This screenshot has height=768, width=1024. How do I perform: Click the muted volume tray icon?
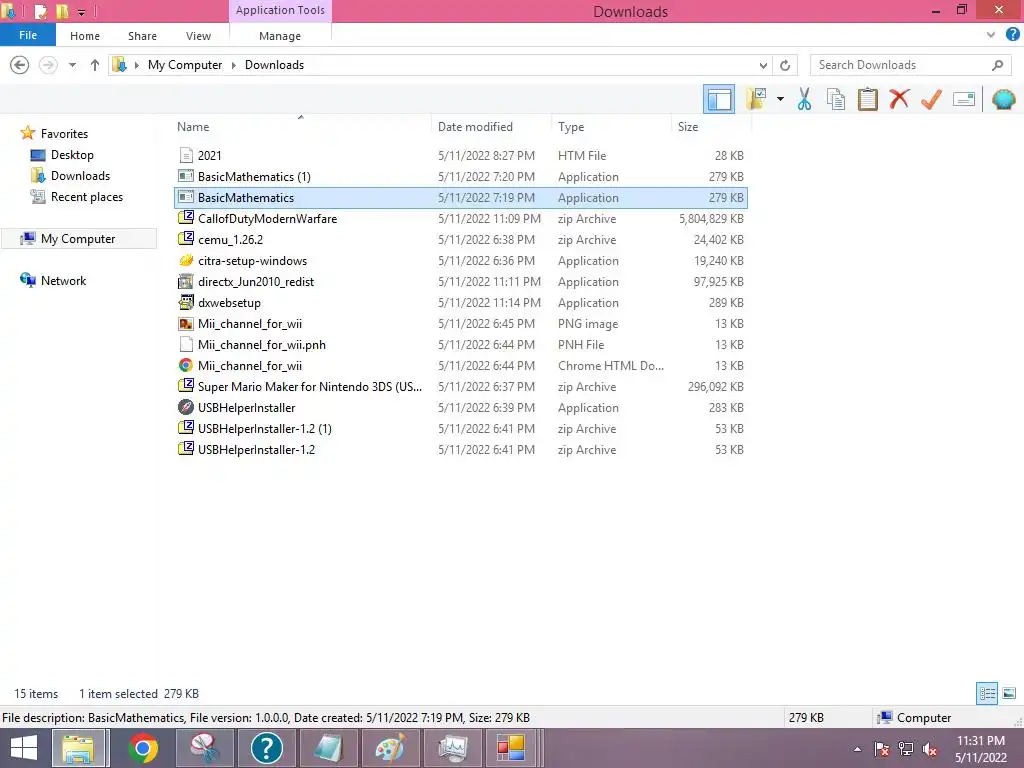[x=930, y=749]
